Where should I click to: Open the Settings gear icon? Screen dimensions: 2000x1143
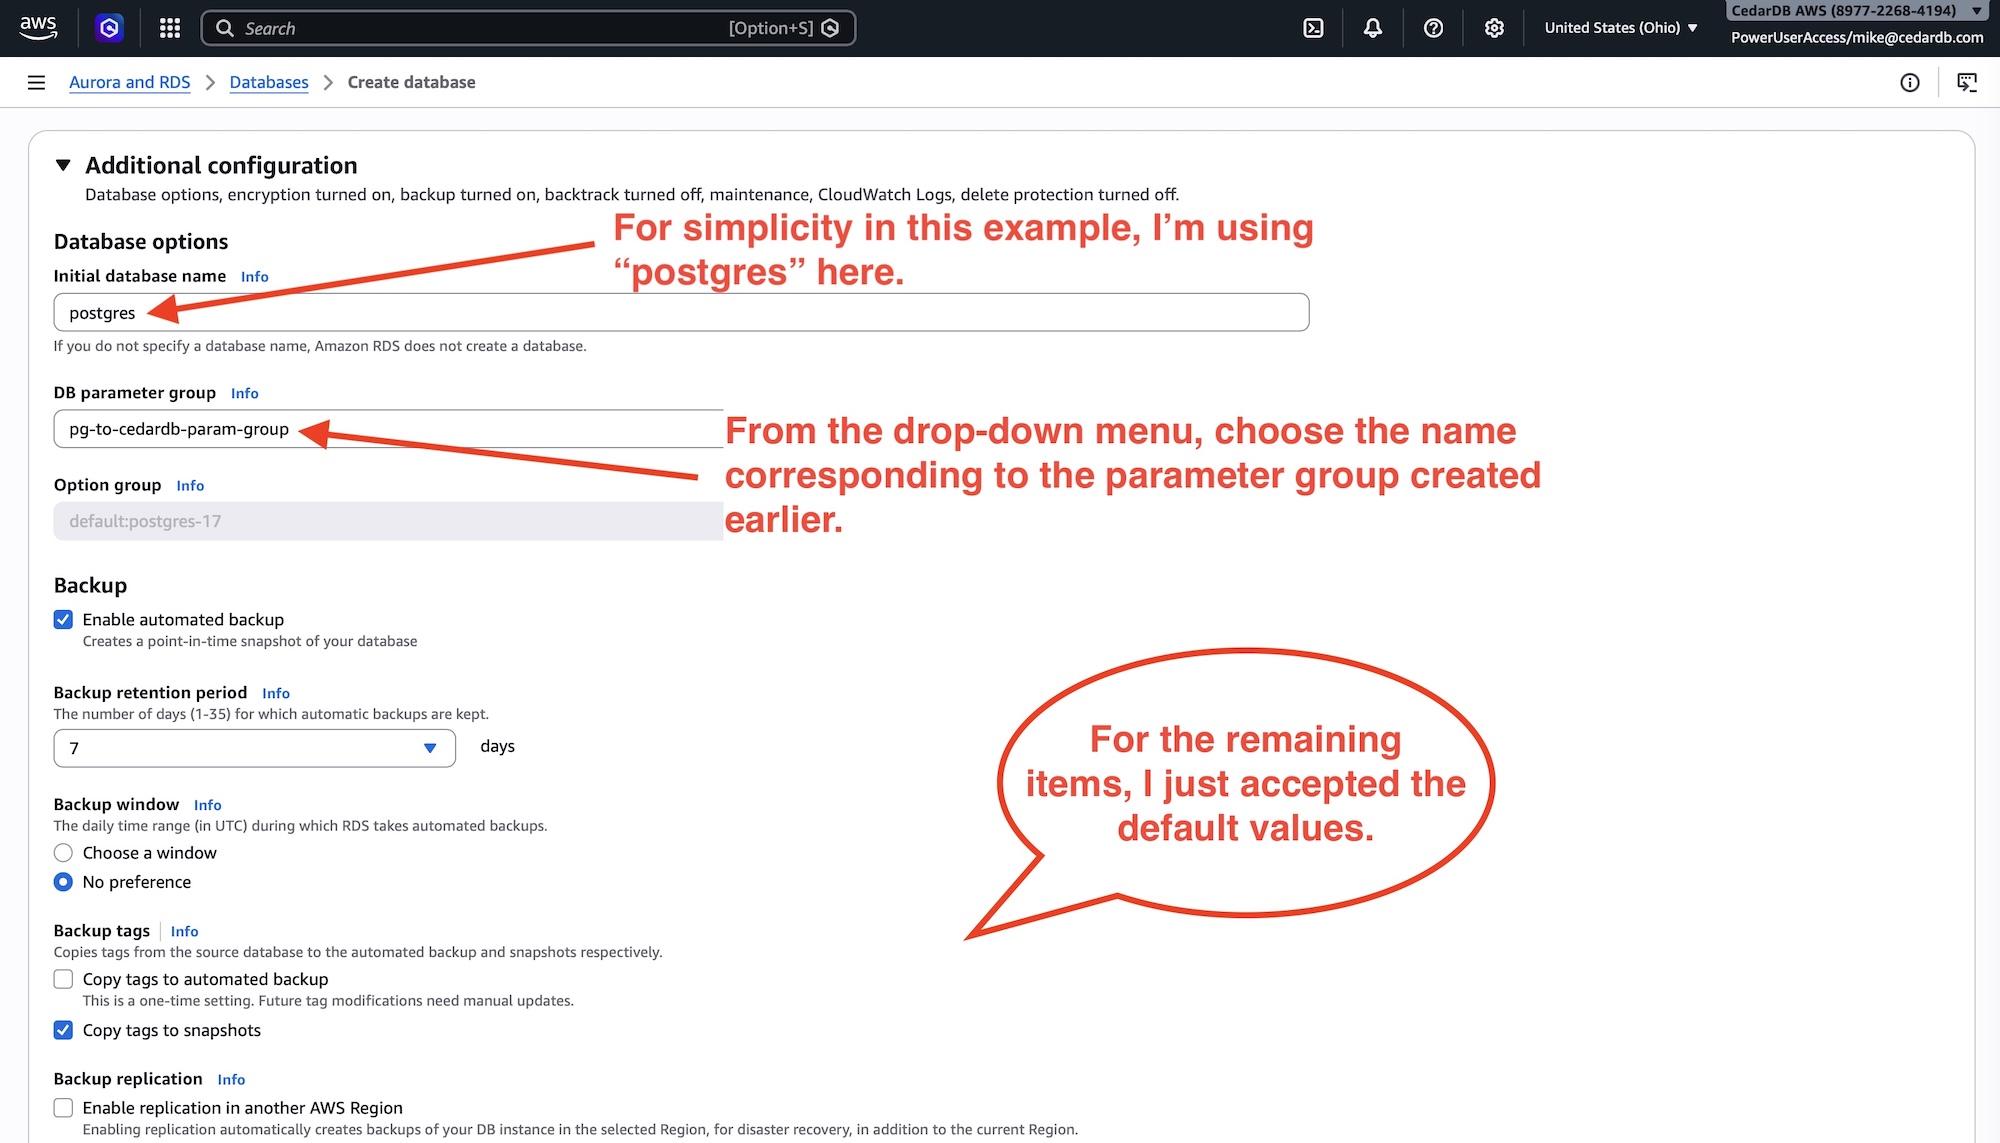tap(1493, 27)
